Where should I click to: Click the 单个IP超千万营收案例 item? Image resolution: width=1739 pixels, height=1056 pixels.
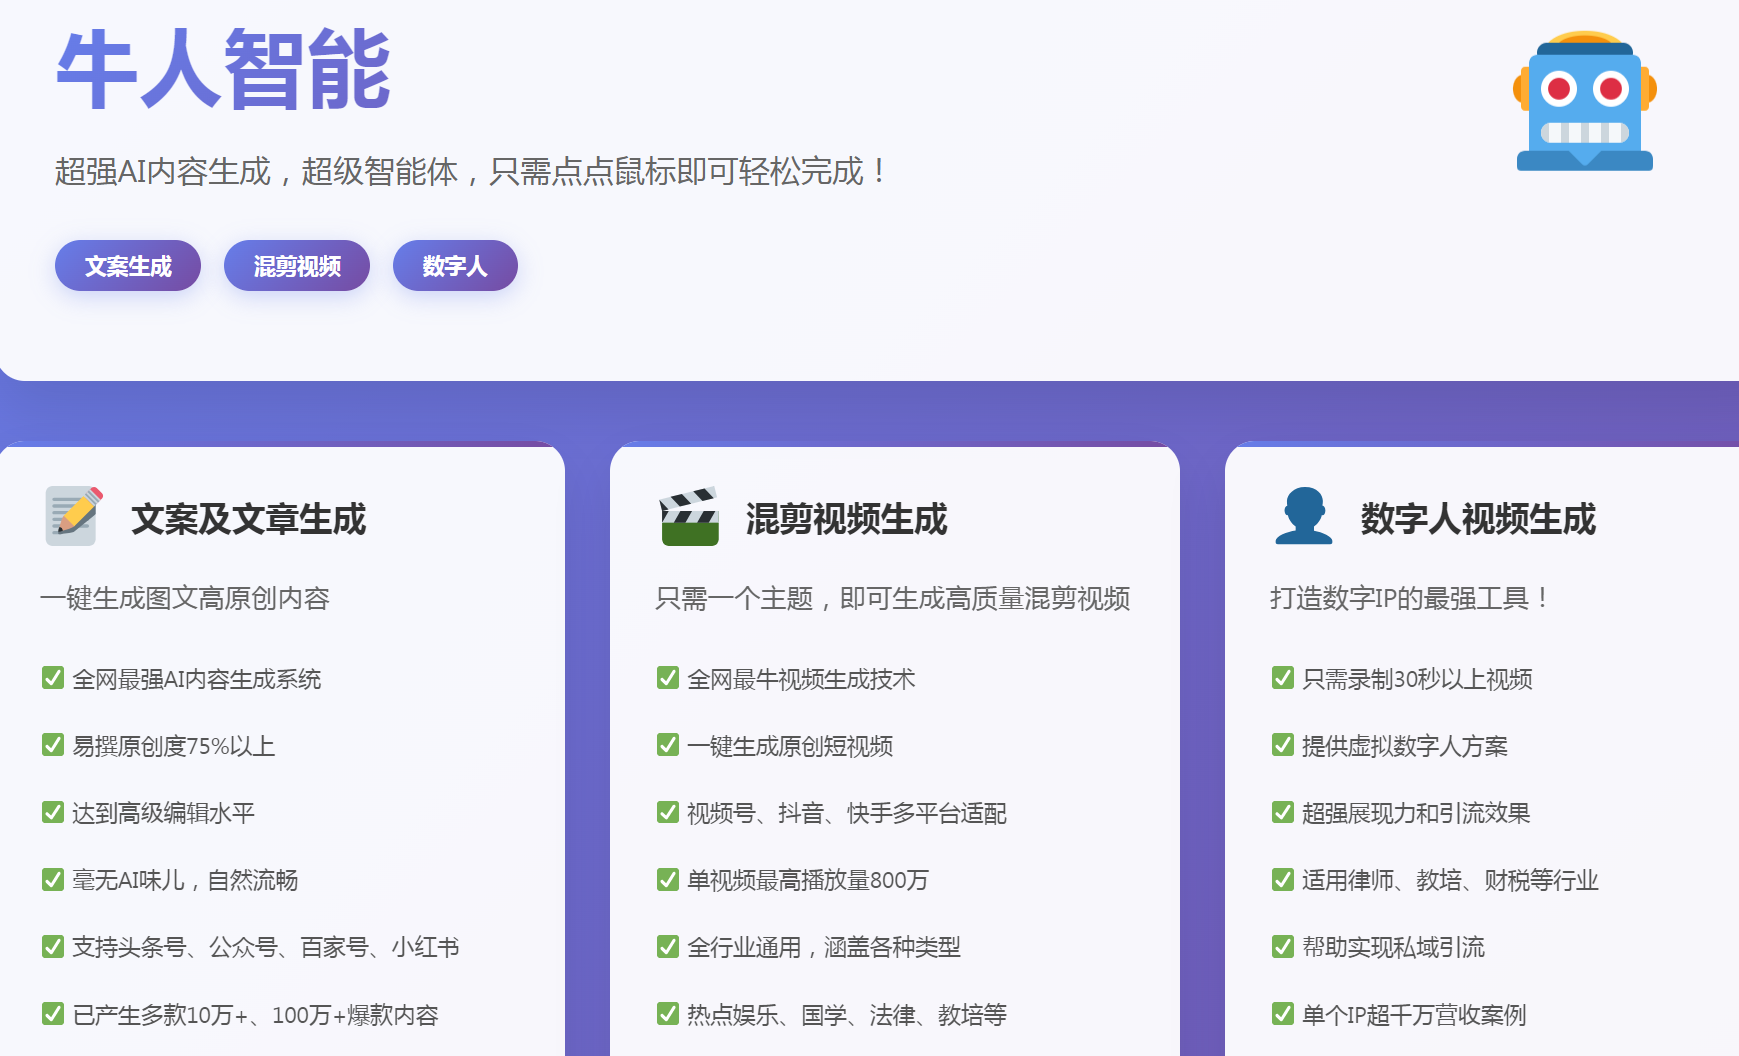(1413, 1015)
